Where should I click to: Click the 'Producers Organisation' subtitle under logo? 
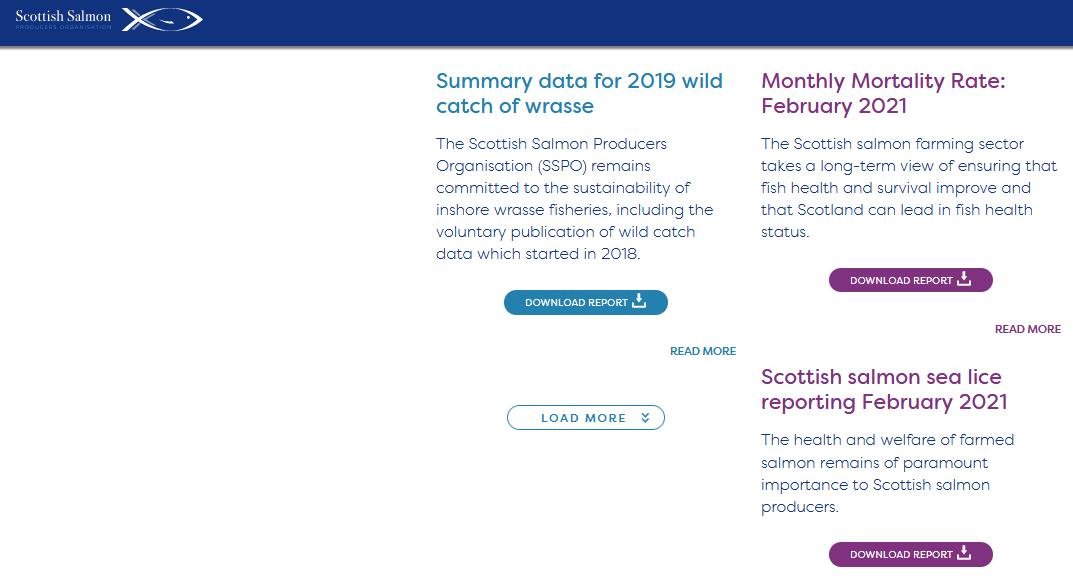pos(63,28)
